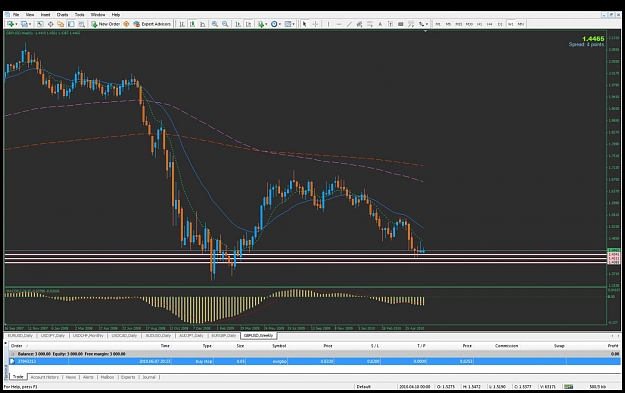Sort orders by Symbol column header
The width and height of the screenshot is (625, 393).
pyautogui.click(x=279, y=346)
